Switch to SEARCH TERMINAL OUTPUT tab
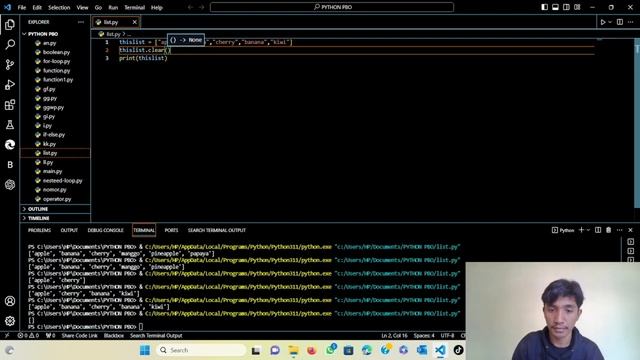The width and height of the screenshot is (640, 360). pyautogui.click(x=217, y=230)
